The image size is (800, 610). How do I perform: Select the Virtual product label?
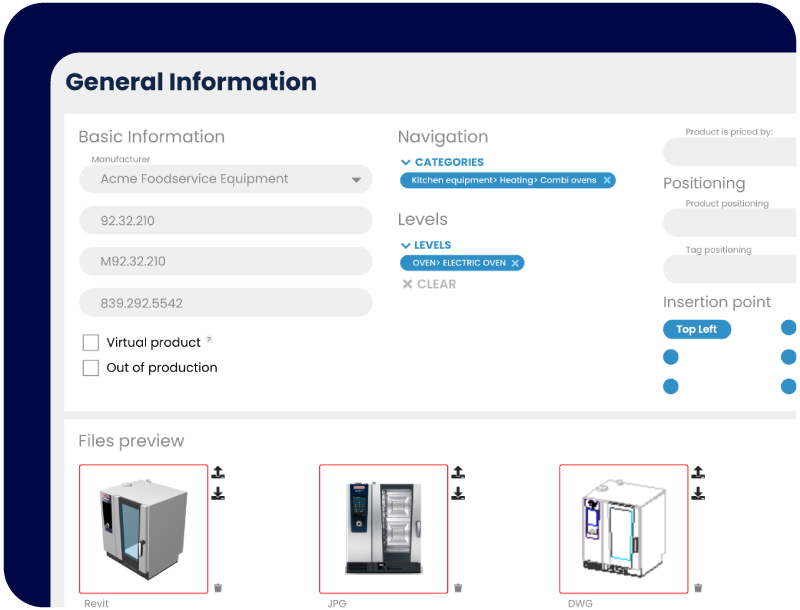pos(153,342)
